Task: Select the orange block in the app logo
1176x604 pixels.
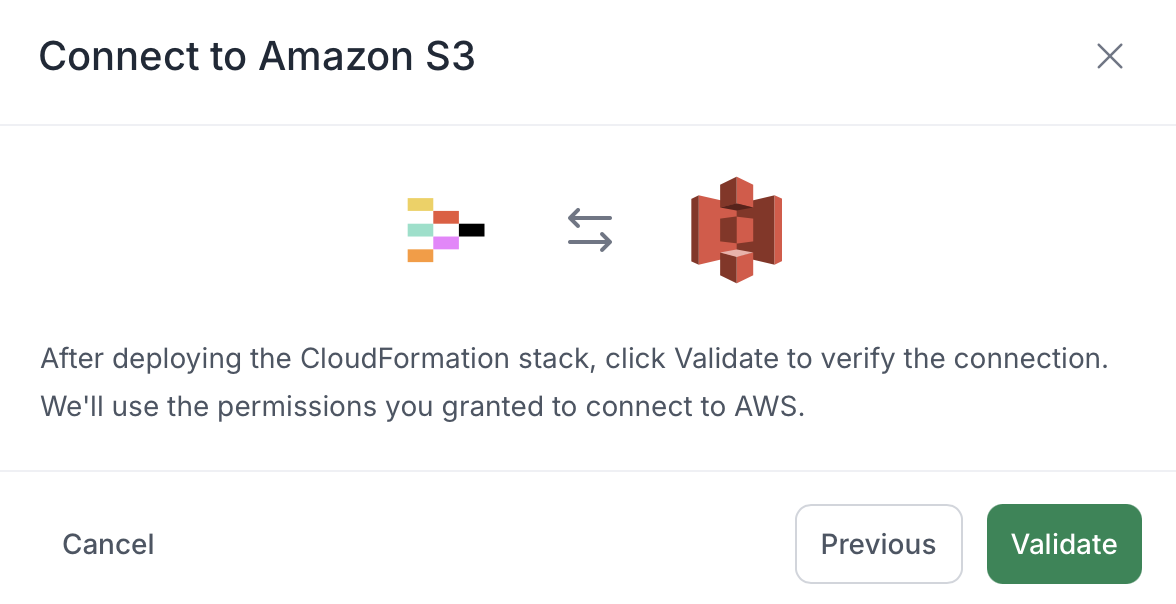Action: click(420, 256)
